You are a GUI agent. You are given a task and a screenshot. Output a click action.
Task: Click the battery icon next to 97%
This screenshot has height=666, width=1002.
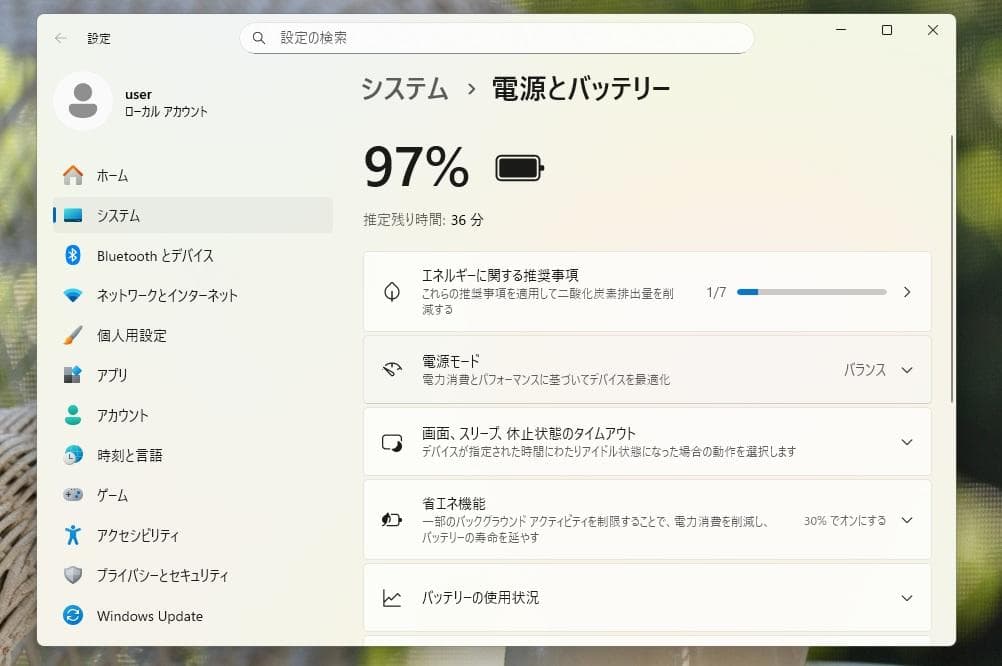point(517,167)
